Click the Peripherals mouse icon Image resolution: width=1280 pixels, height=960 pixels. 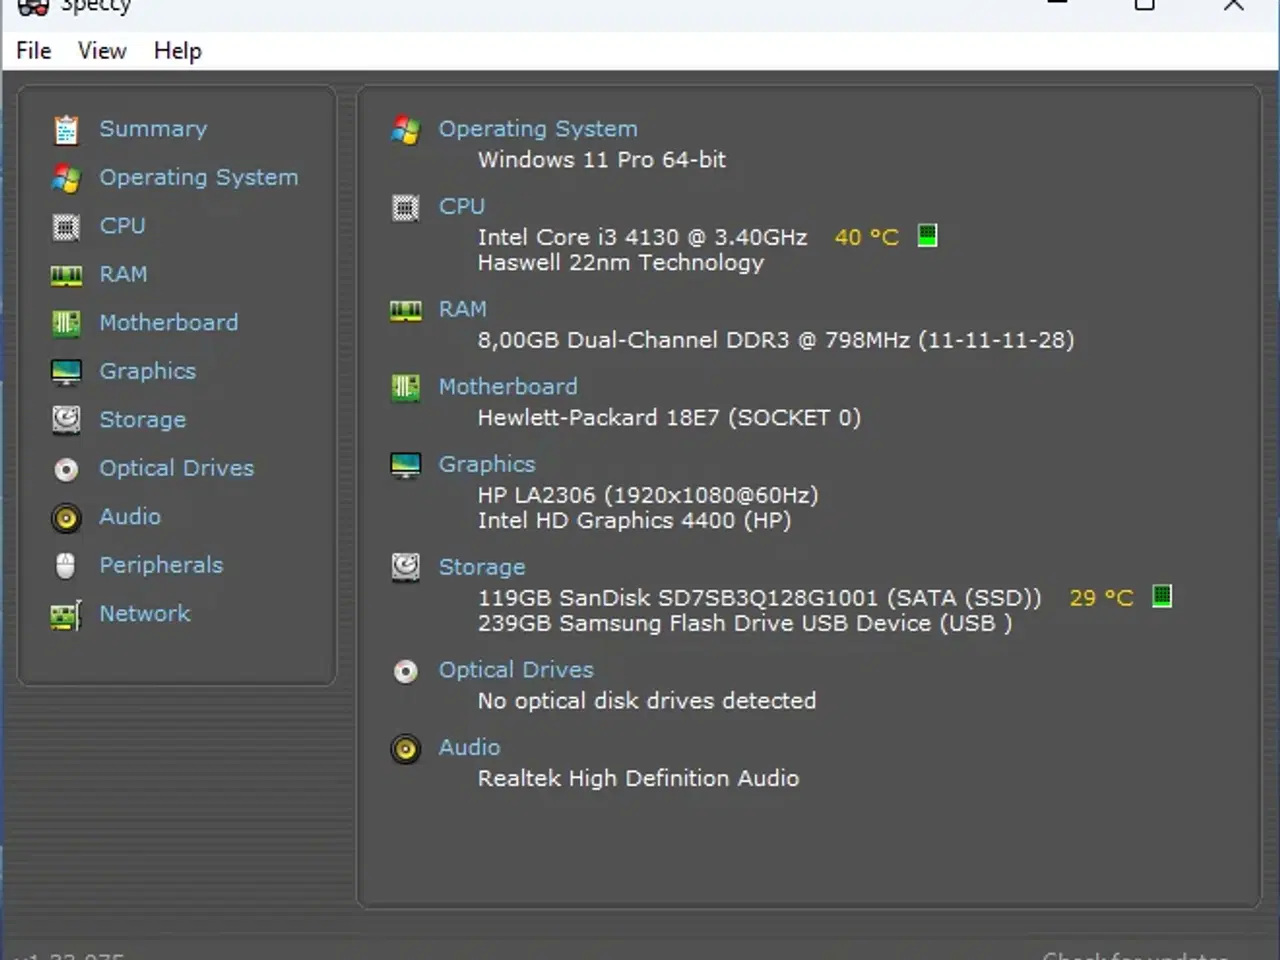66,565
